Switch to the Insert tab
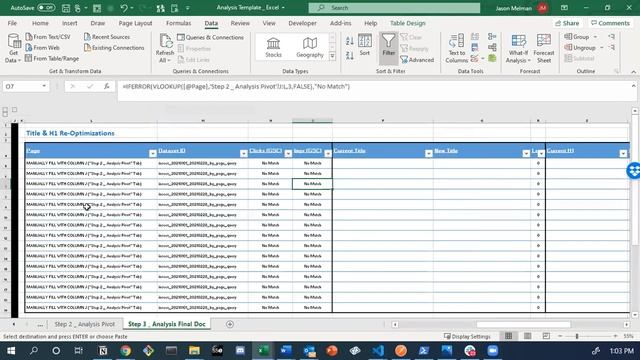 (70, 23)
